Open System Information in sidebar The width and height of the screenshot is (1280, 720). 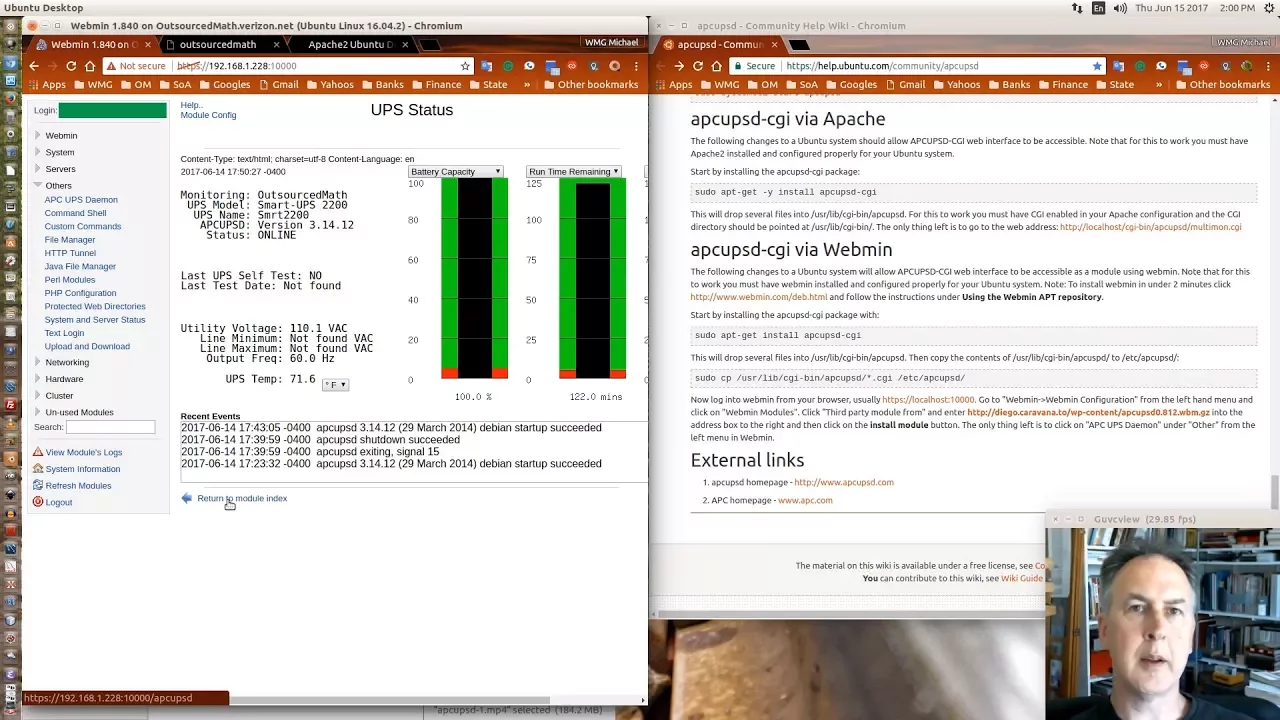tap(82, 469)
